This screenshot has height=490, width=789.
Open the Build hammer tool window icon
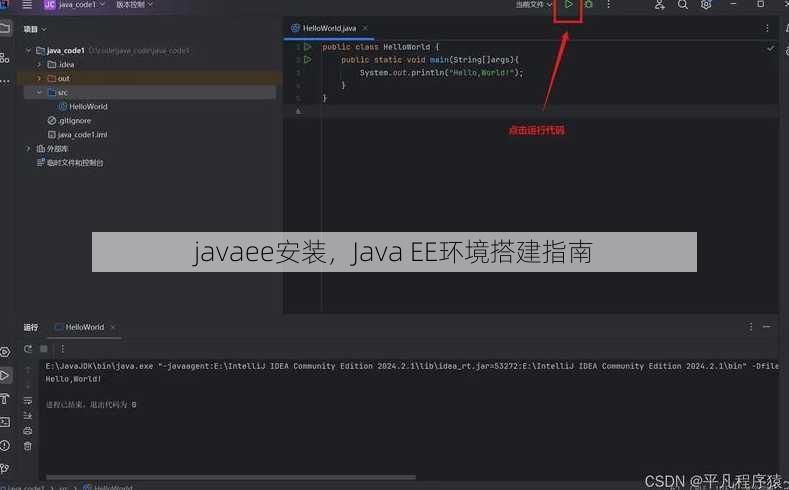[5, 399]
